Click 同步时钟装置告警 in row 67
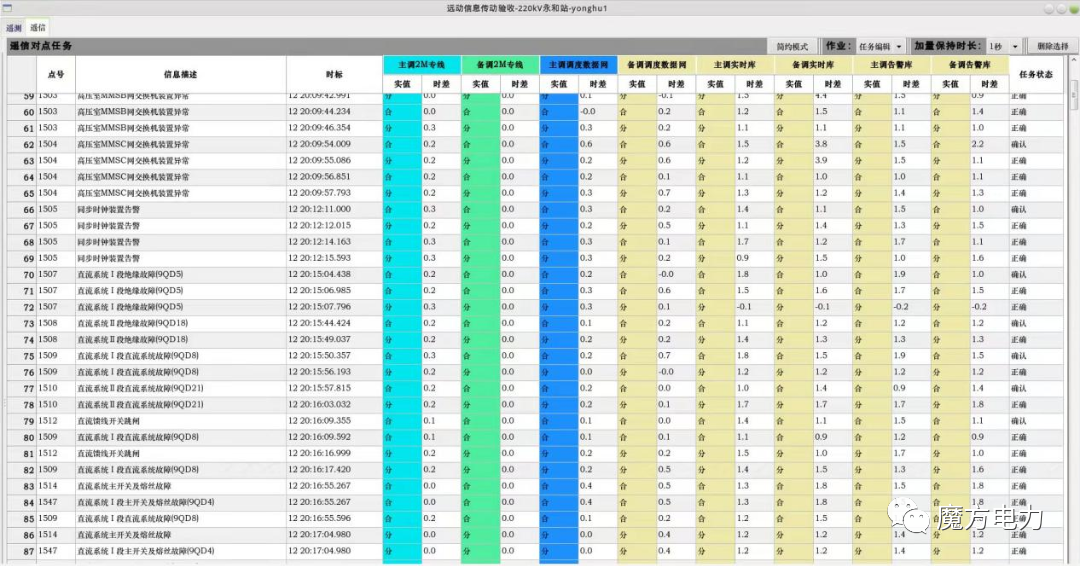The image size is (1080, 566). [108, 226]
